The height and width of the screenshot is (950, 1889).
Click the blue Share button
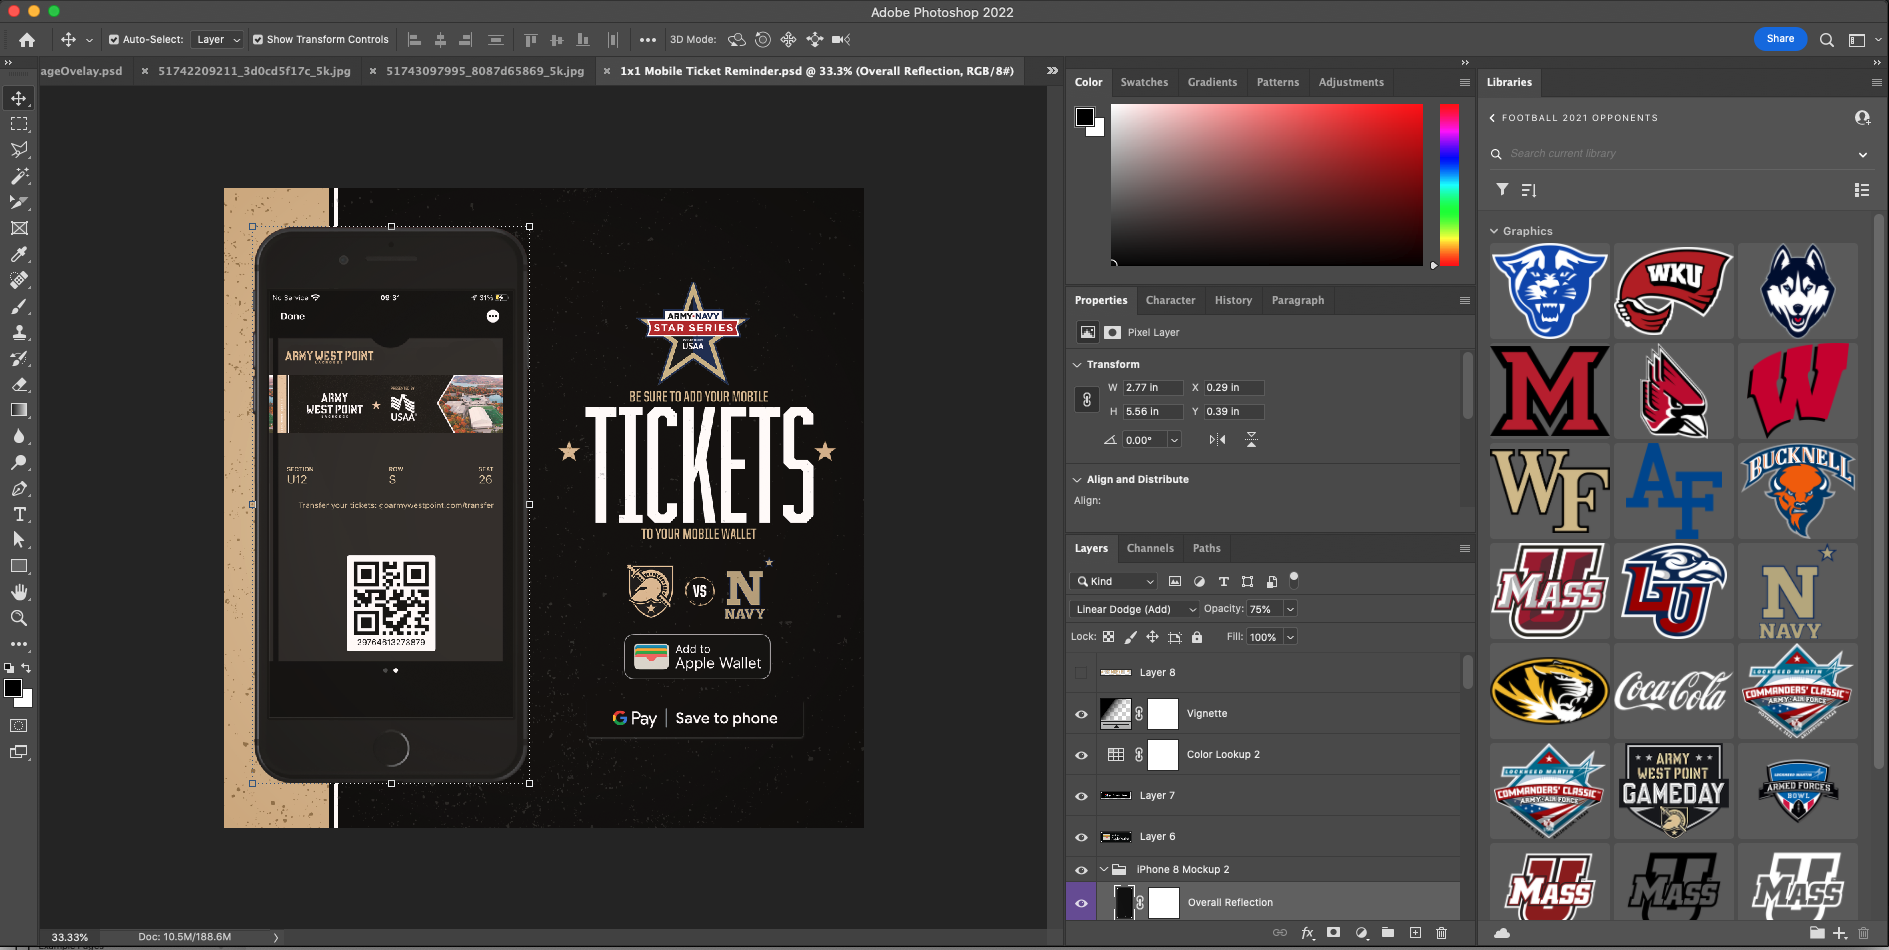(x=1780, y=39)
